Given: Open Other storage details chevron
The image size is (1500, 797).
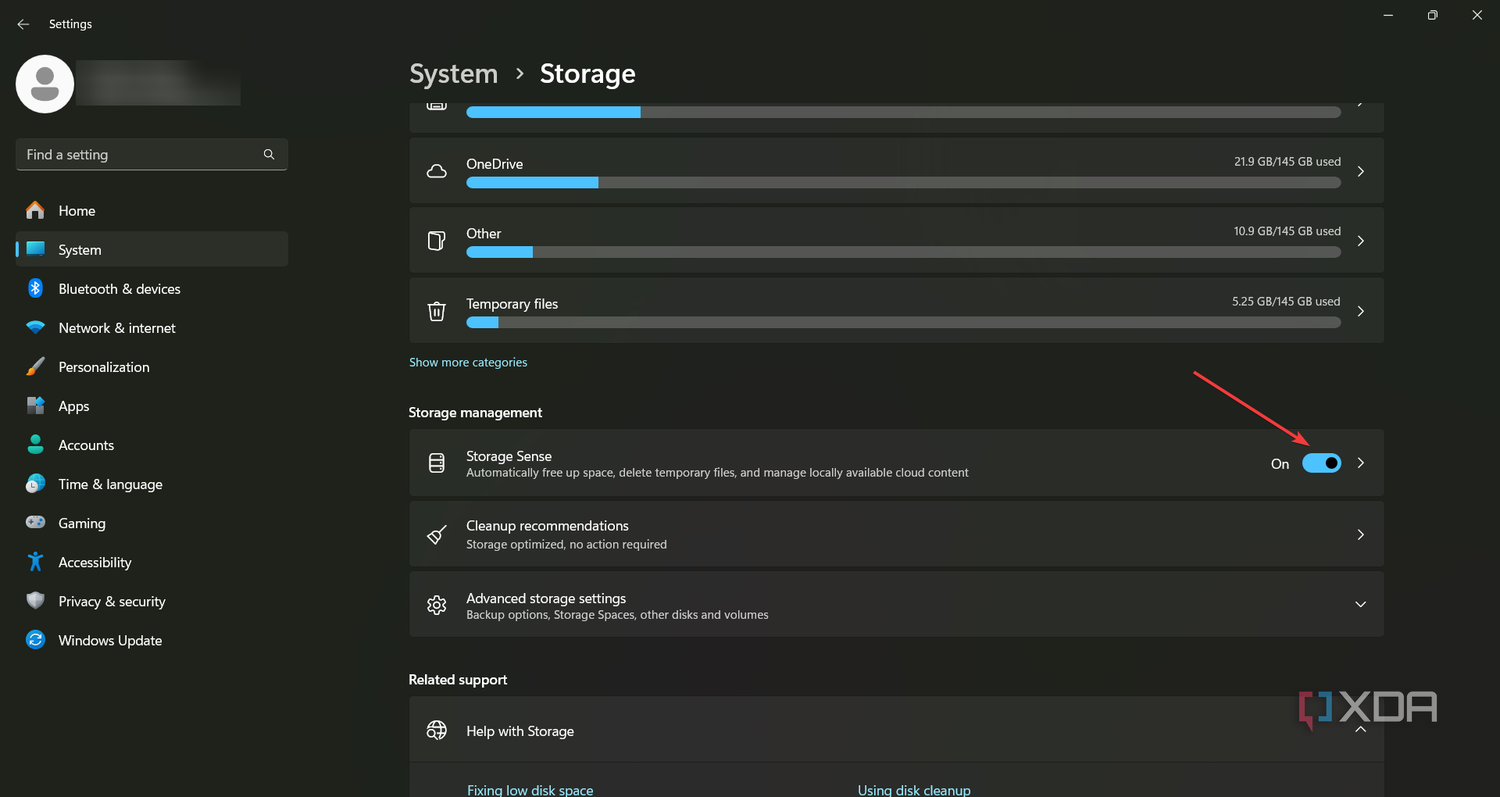Looking at the screenshot, I should [1360, 241].
